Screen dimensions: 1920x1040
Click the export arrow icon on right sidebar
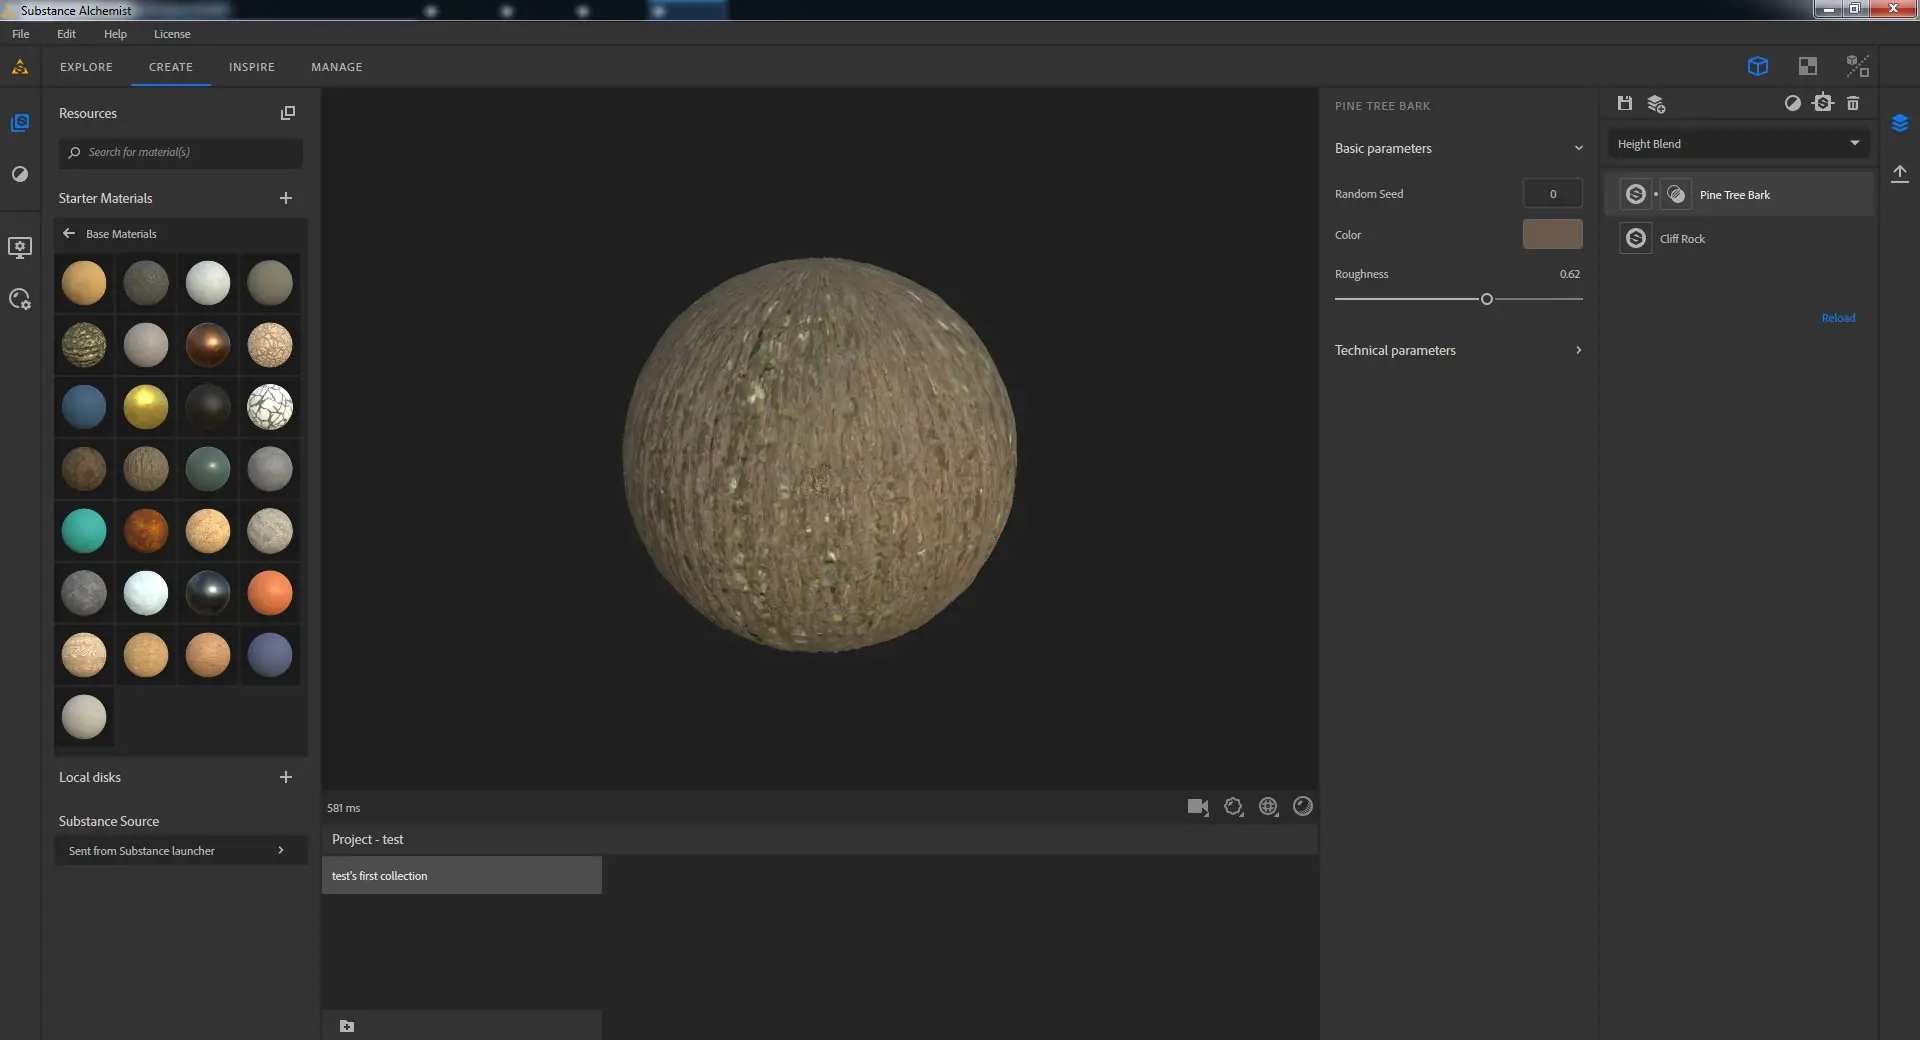click(x=1900, y=174)
